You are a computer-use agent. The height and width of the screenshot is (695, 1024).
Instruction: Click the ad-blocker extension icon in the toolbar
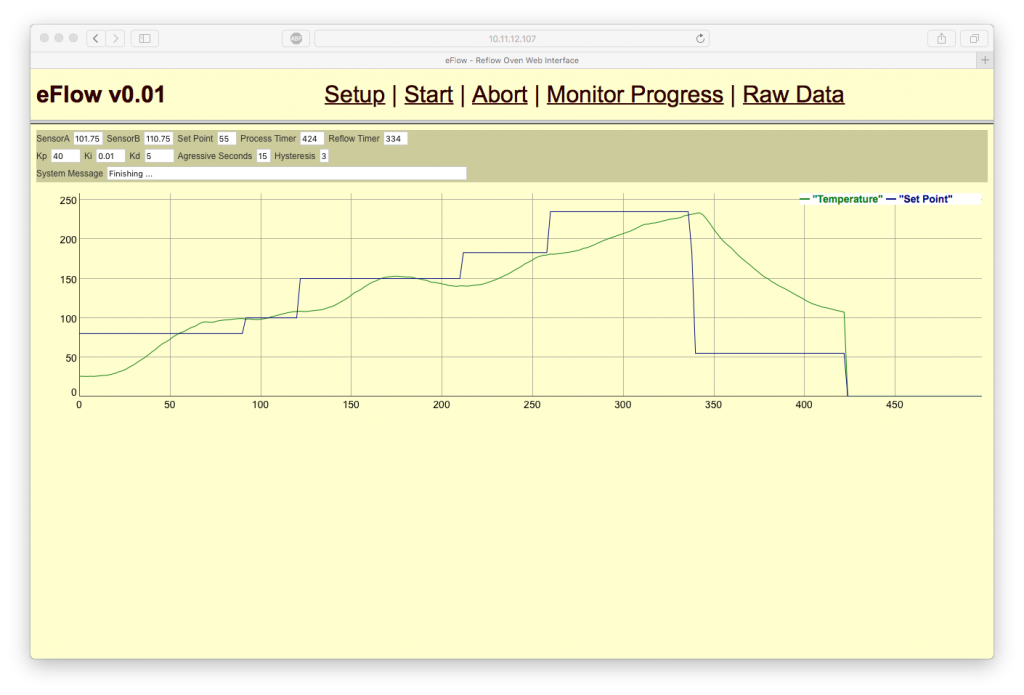pyautogui.click(x=294, y=38)
